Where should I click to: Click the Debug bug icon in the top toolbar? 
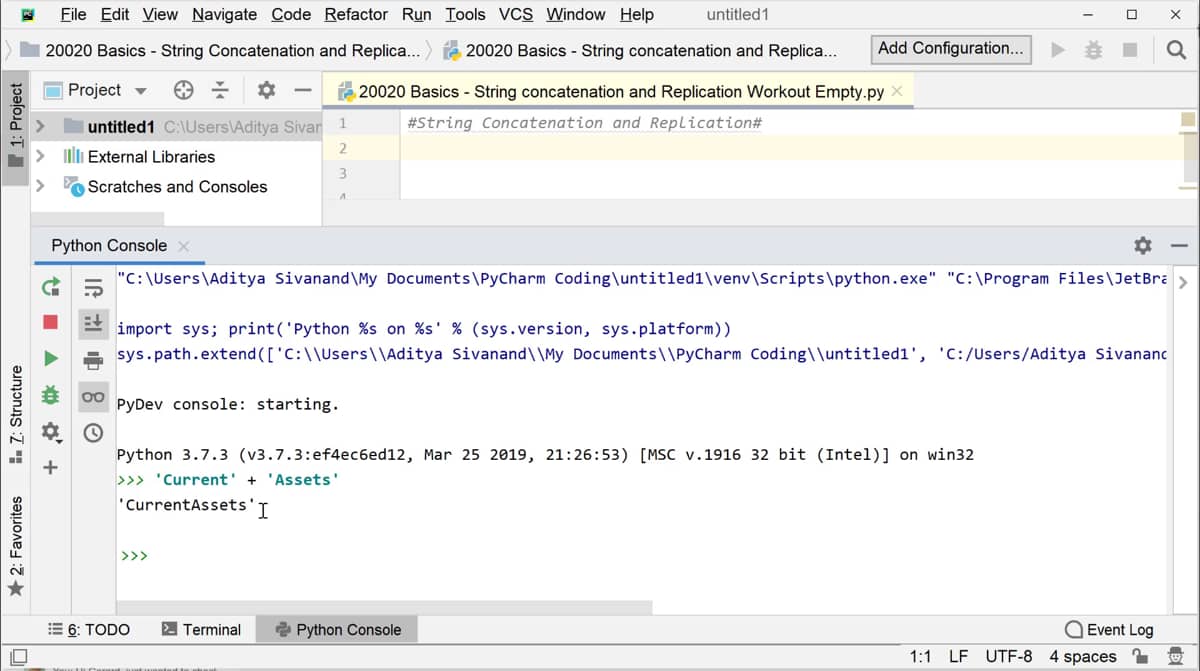[x=1094, y=50]
